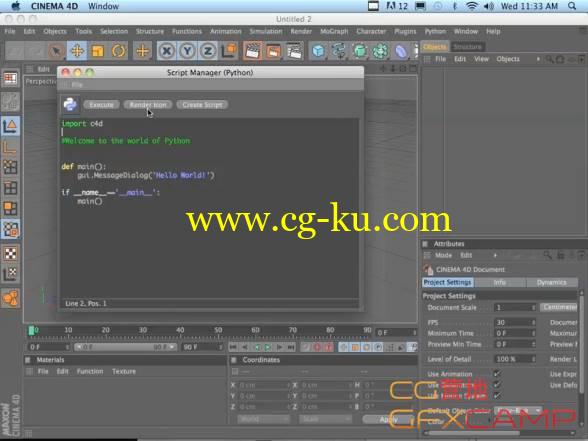Click the Minimum Time input field
The image size is (588, 441).
514,333
